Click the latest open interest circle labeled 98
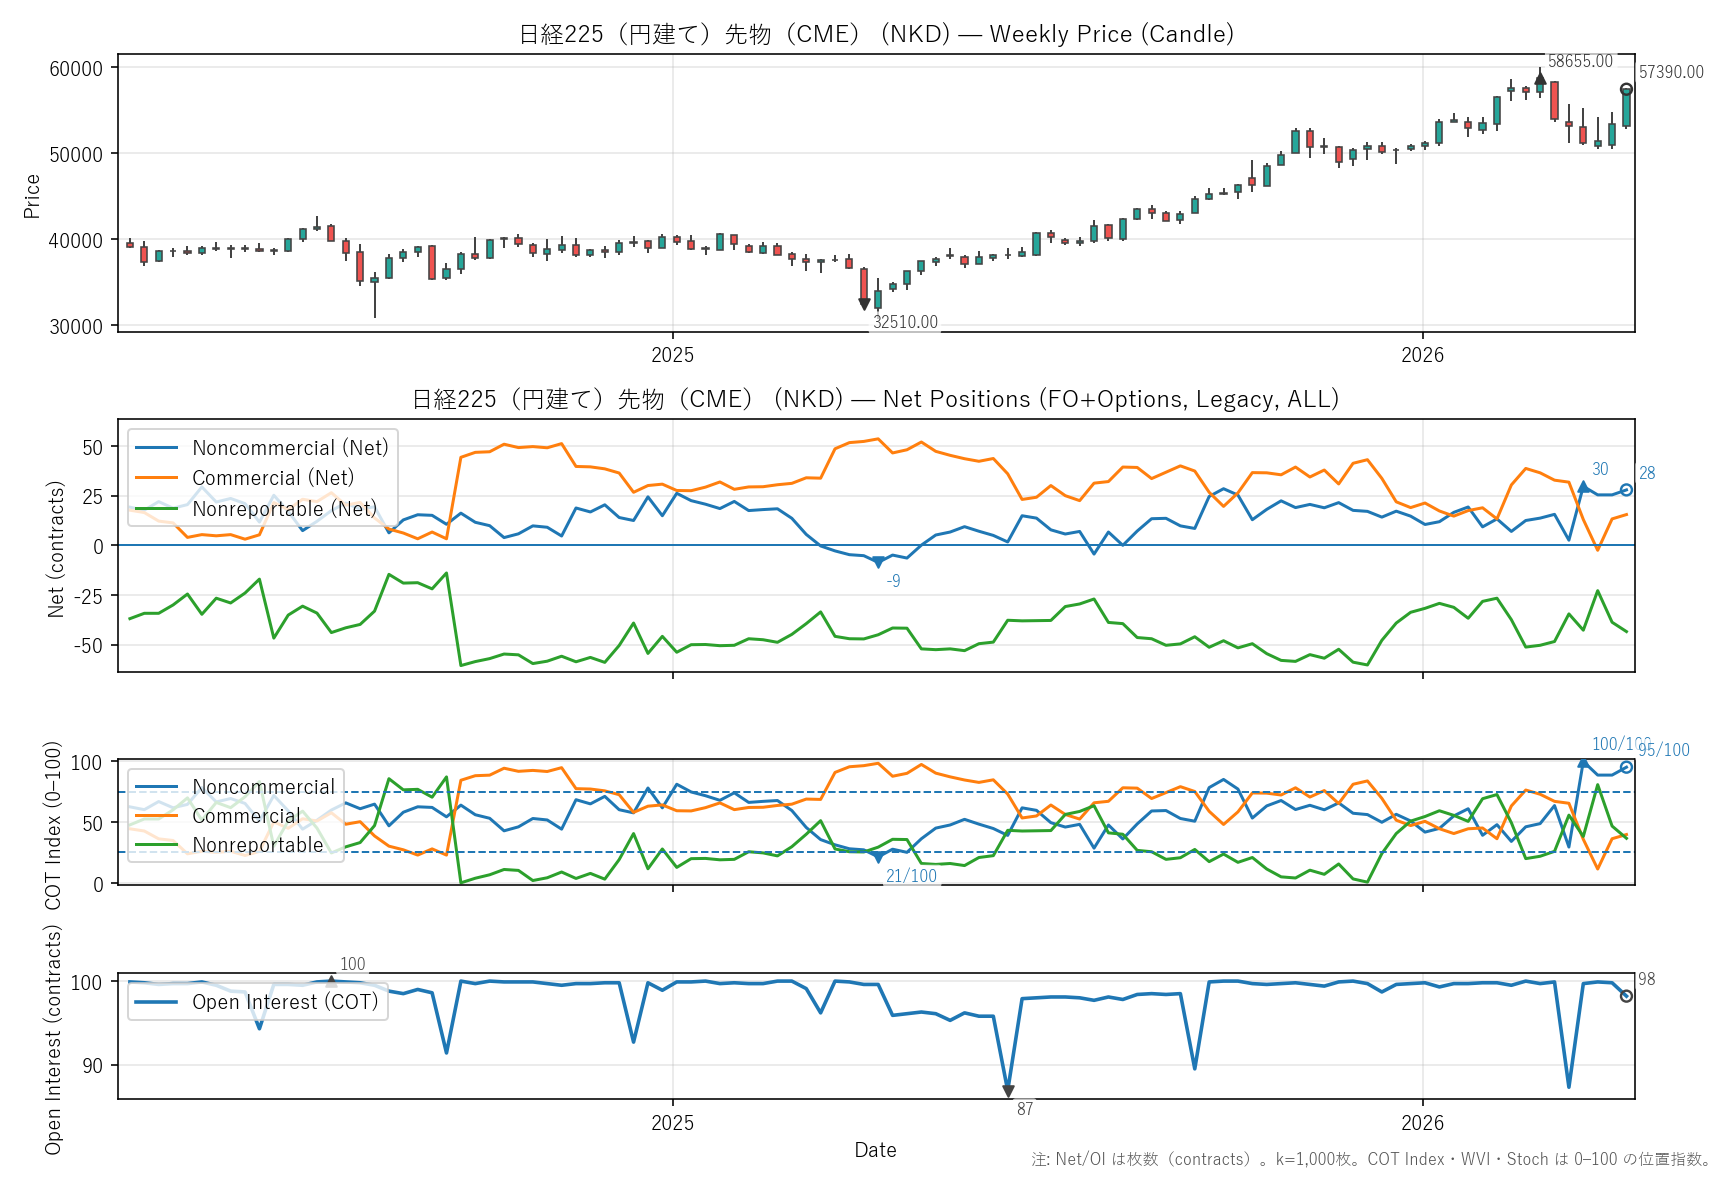This screenshot has height=1180, width=1728. pyautogui.click(x=1626, y=996)
